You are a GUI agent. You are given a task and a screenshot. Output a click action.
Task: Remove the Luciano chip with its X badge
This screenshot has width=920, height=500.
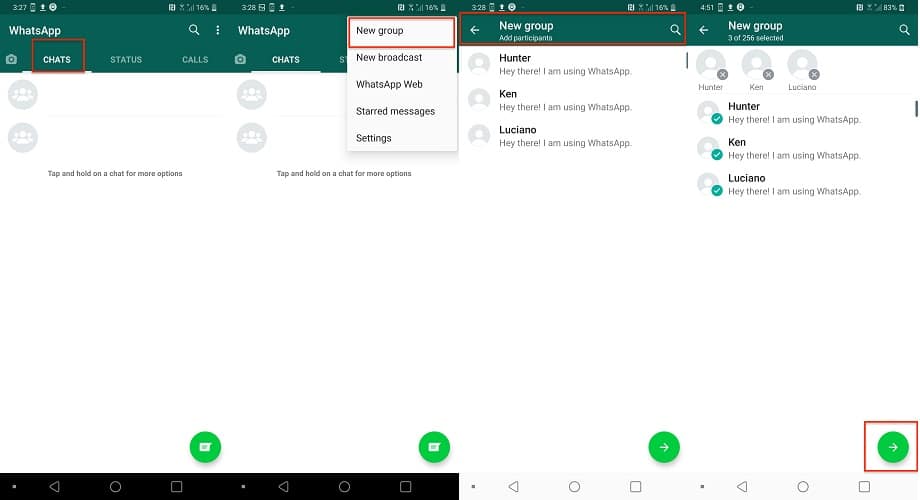click(814, 75)
